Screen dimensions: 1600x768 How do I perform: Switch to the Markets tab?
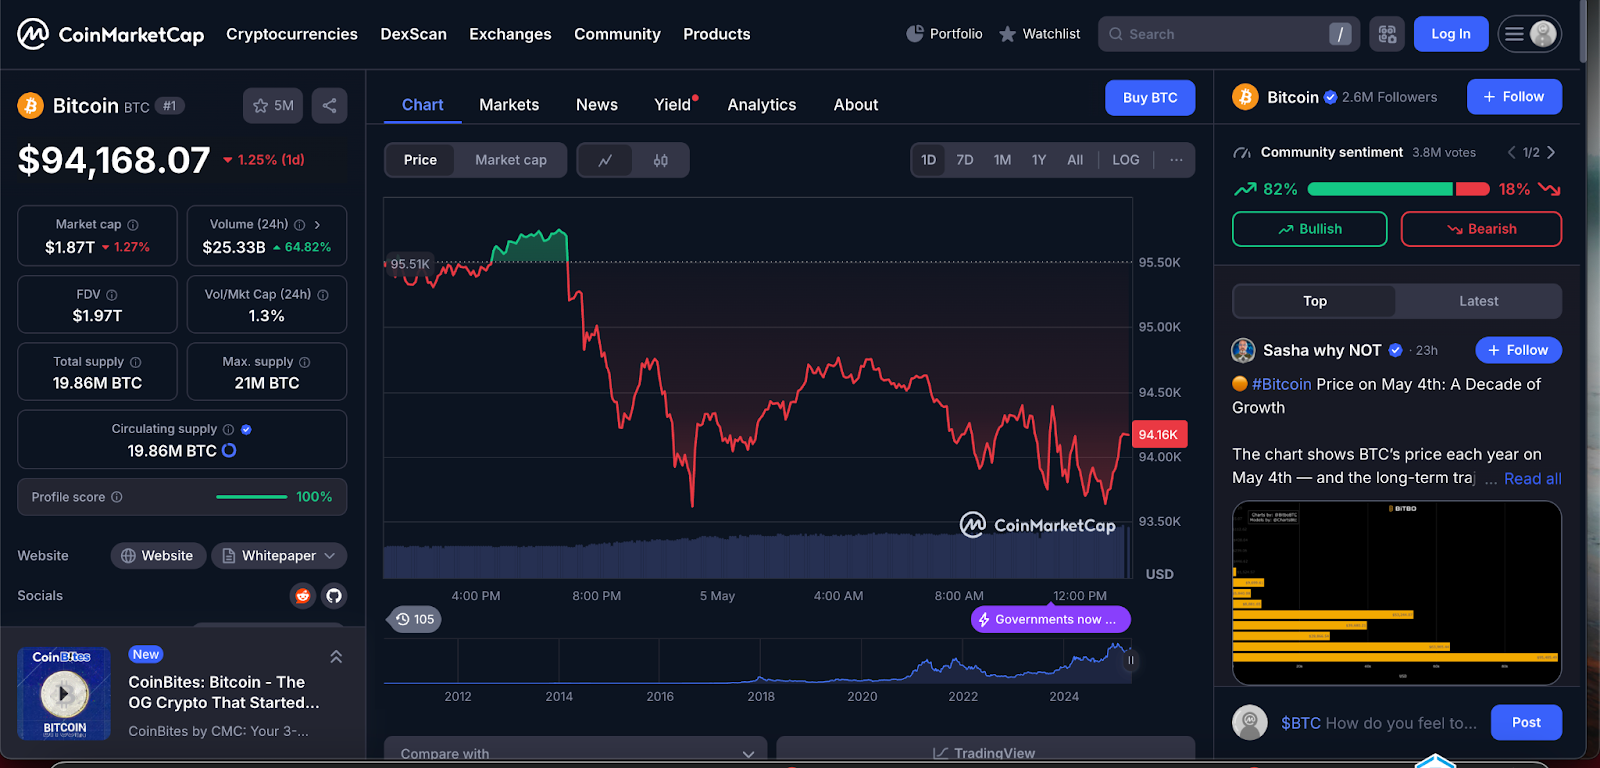coord(509,105)
